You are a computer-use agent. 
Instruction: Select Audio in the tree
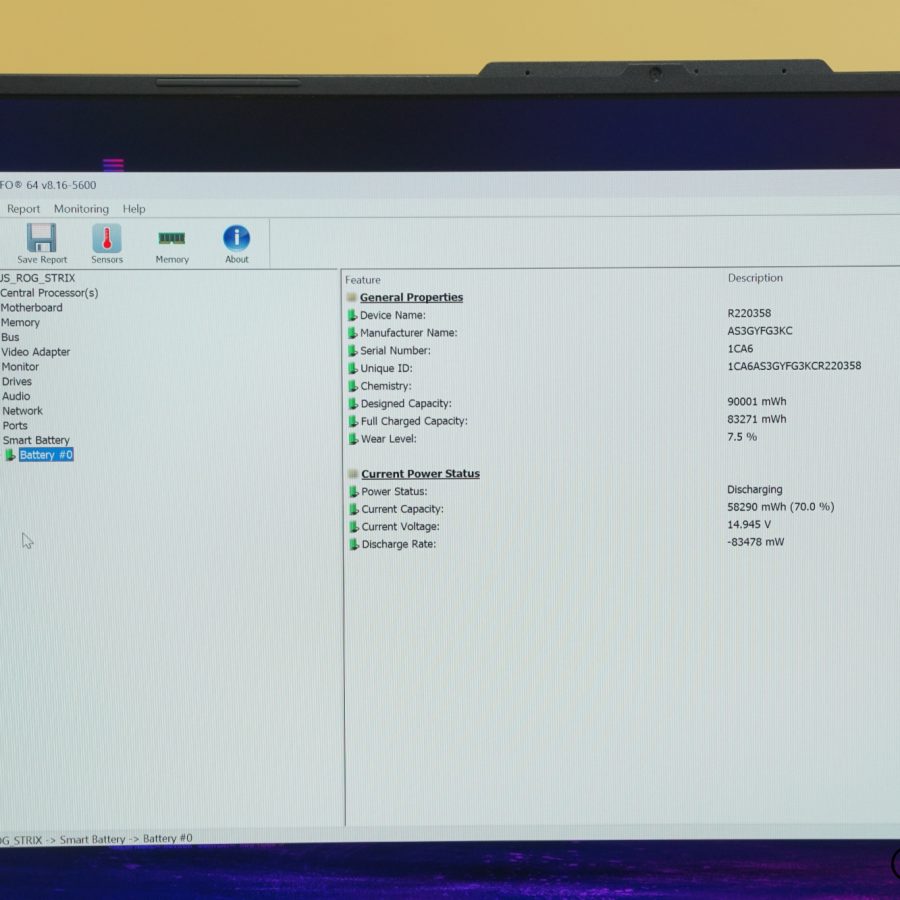(16, 396)
